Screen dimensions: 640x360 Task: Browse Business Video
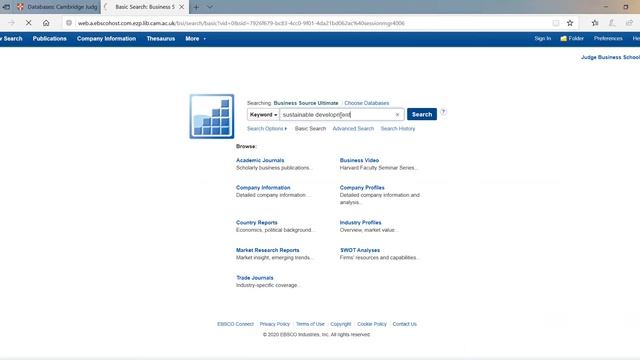click(x=359, y=160)
